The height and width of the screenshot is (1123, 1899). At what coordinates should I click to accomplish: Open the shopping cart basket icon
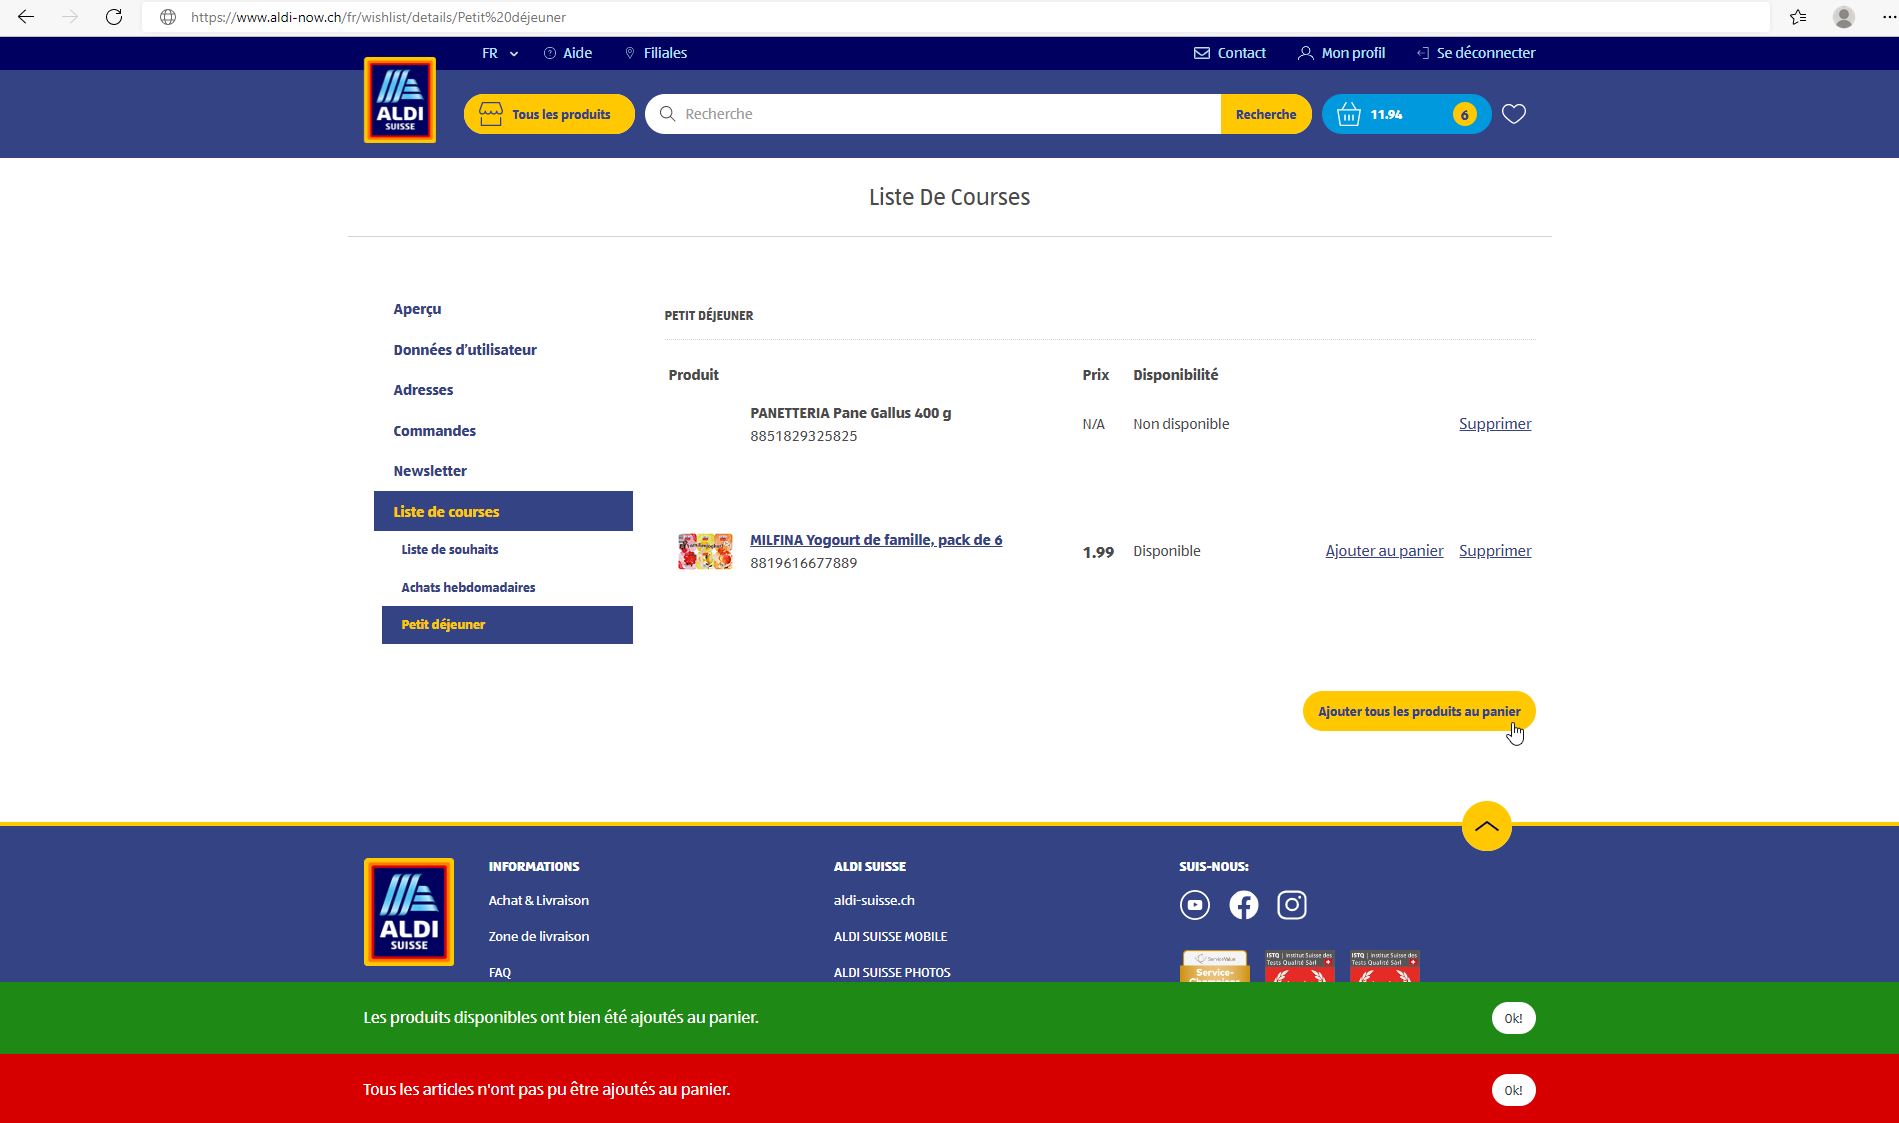tap(1350, 113)
